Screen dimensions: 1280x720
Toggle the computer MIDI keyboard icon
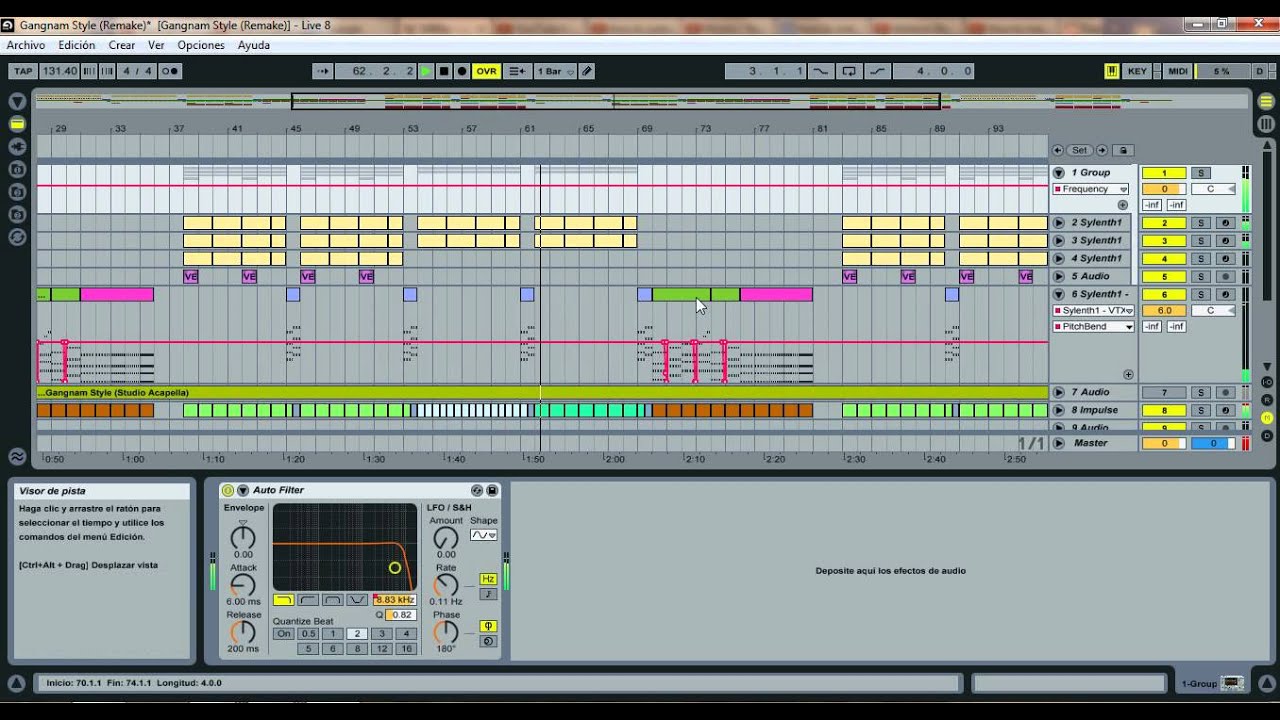coord(1111,71)
